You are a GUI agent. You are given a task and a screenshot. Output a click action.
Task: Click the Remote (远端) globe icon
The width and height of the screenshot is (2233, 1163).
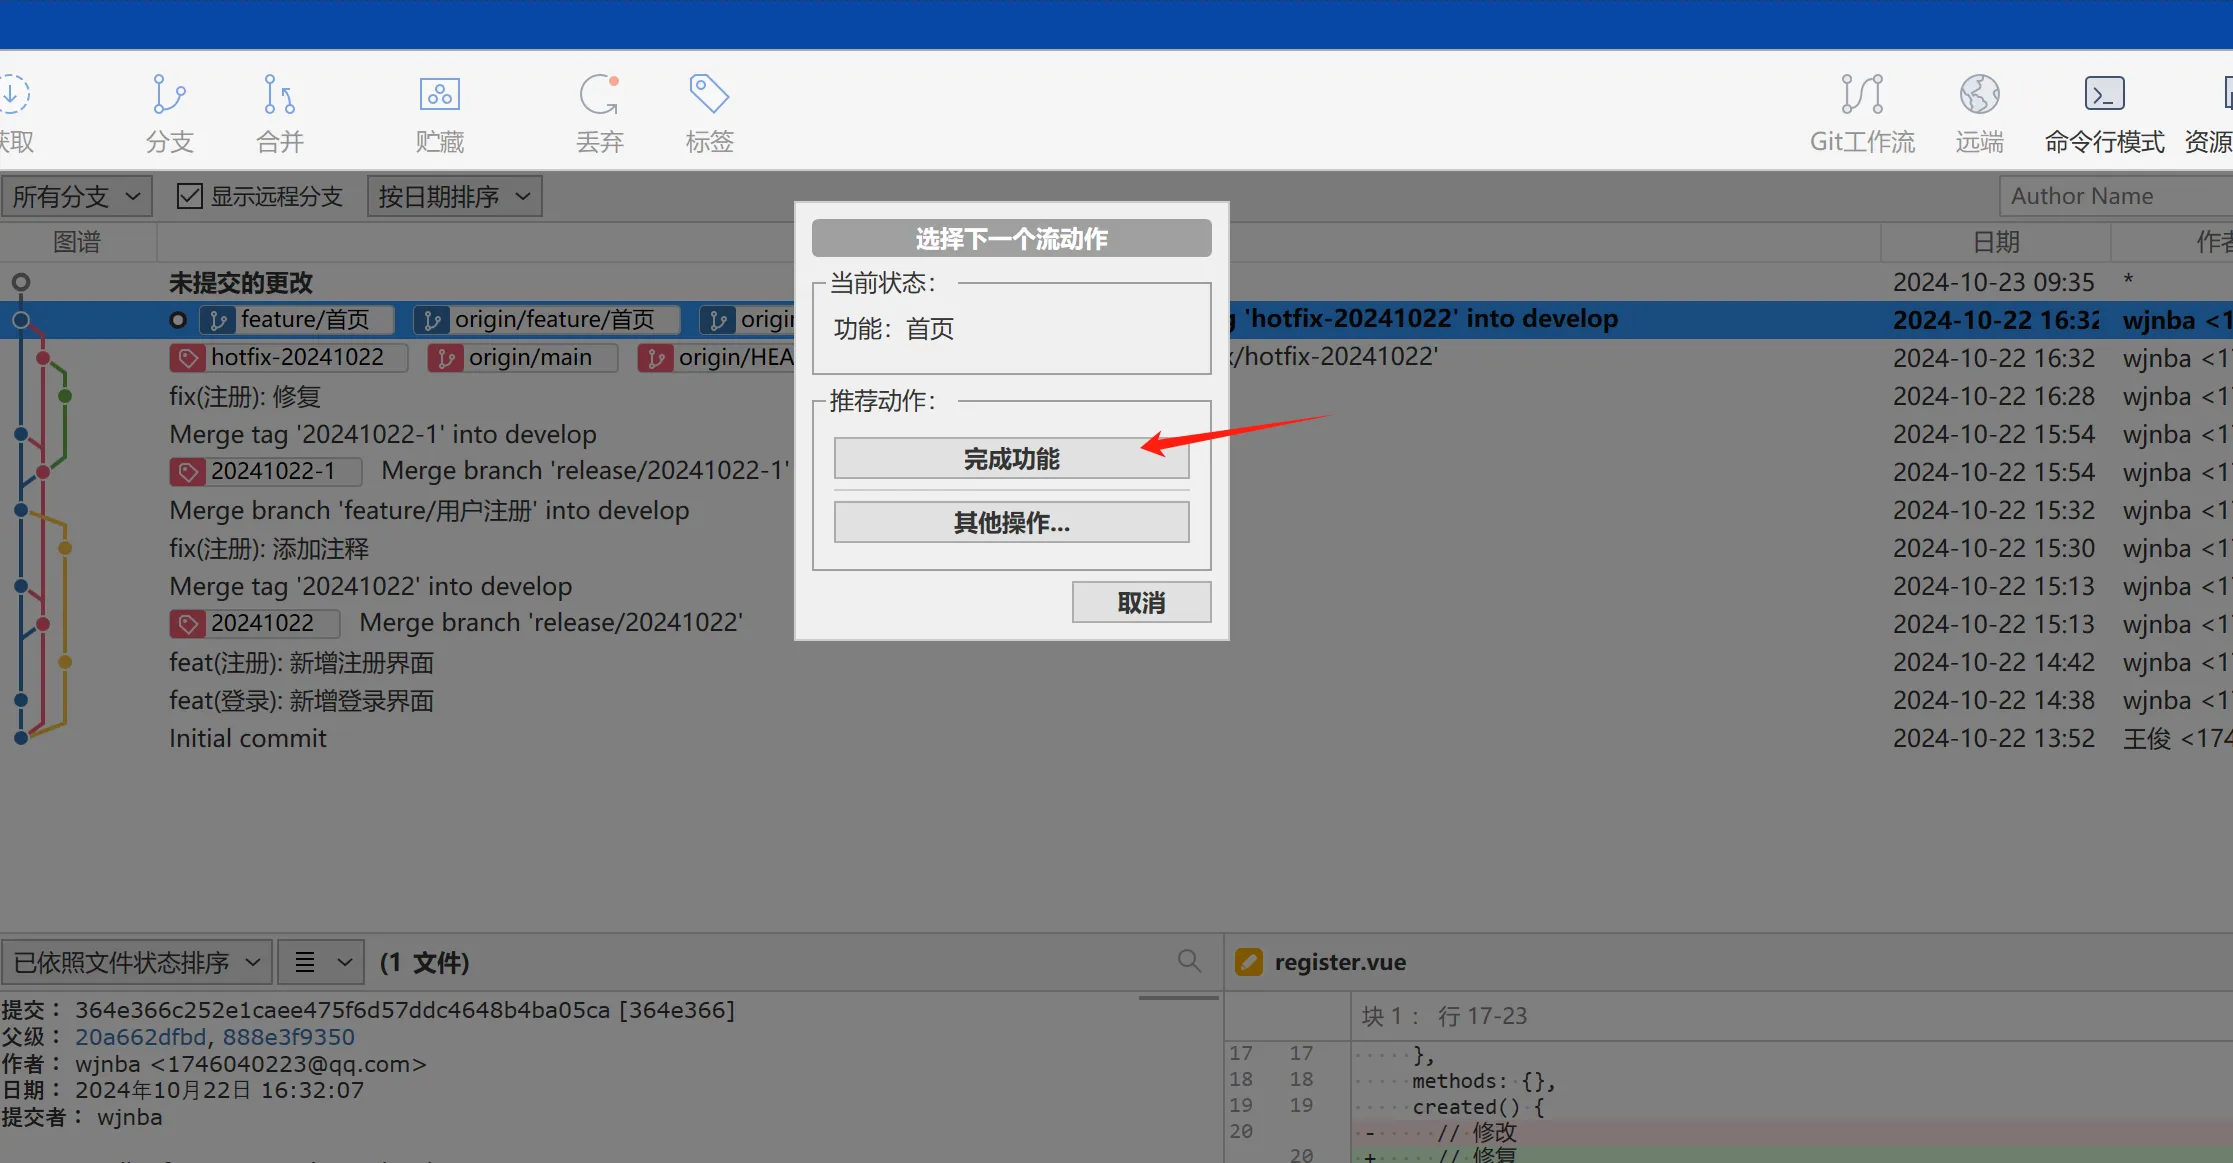[x=1979, y=95]
